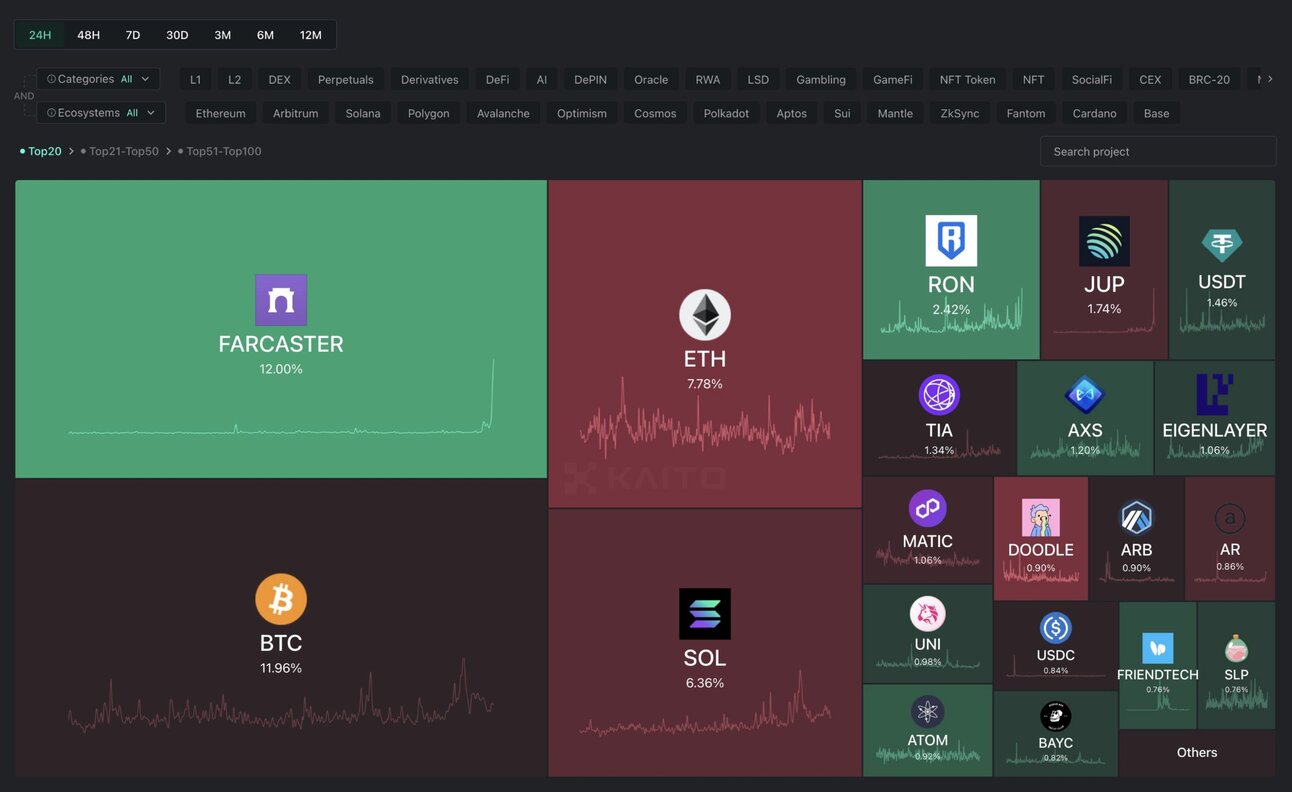
Task: Click the pink Uniswap unicorn icon
Action: [x=928, y=613]
